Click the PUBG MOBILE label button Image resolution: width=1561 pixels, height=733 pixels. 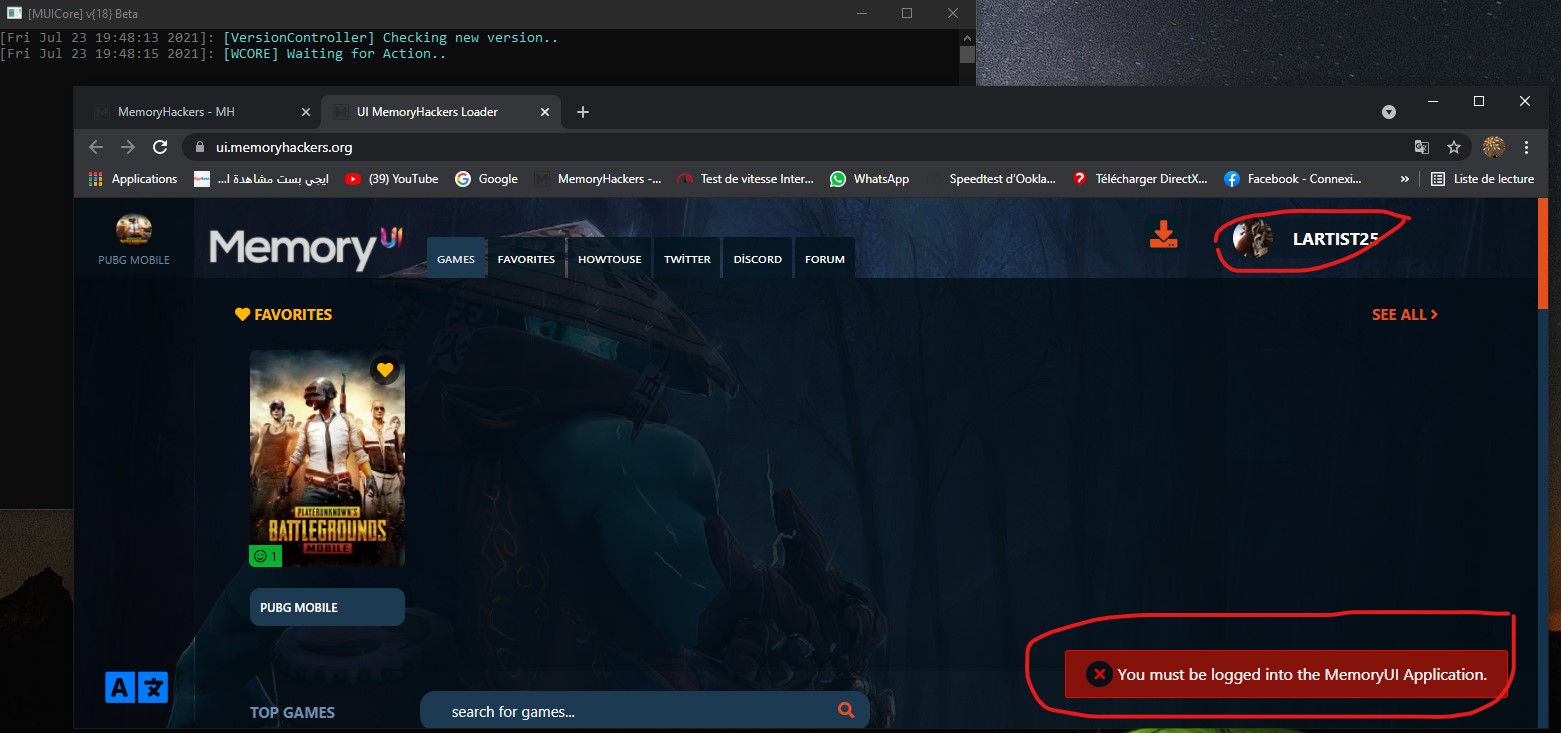(x=327, y=607)
